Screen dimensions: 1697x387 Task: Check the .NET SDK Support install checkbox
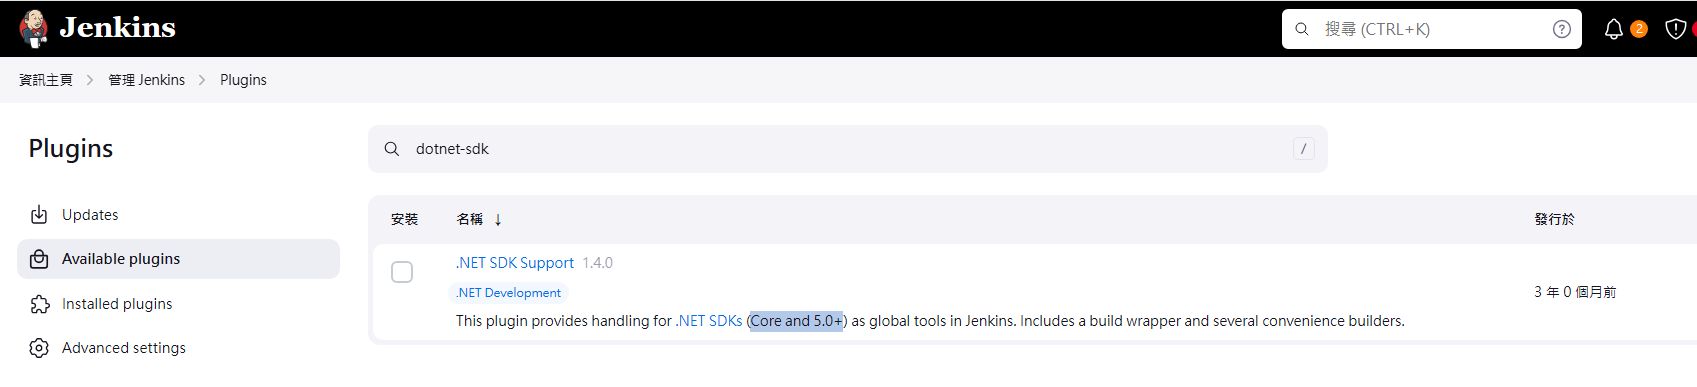[x=402, y=272]
